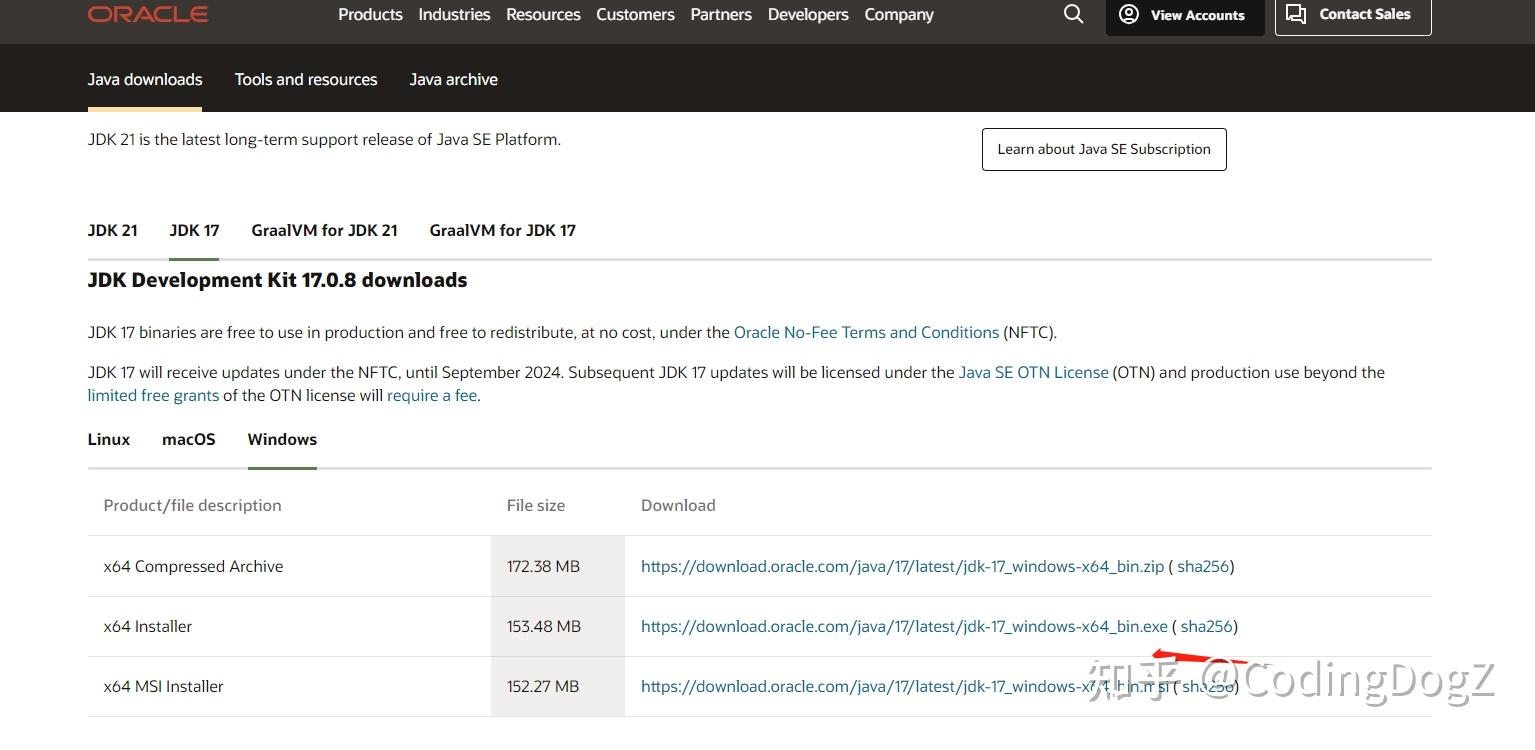Open the Developers menu
This screenshot has height=750, width=1535.
[808, 15]
